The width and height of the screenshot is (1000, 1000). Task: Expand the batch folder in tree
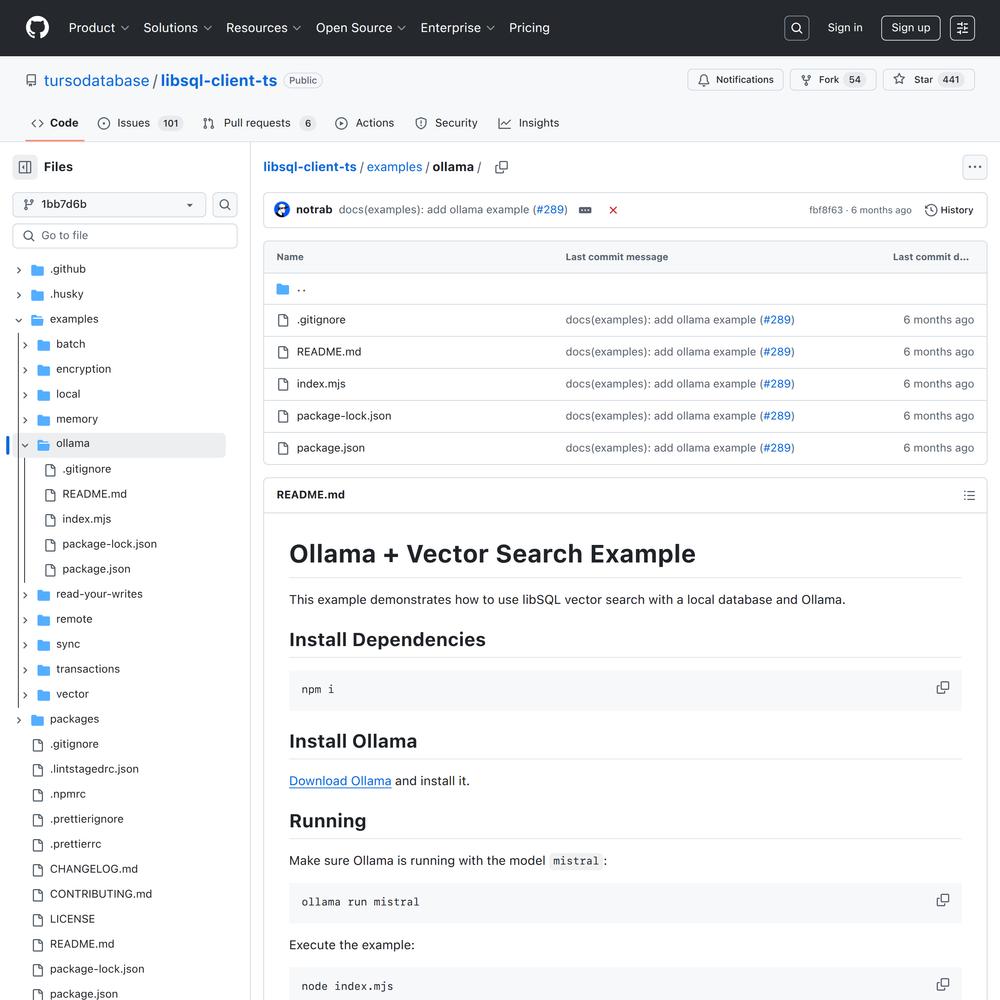pos(25,345)
